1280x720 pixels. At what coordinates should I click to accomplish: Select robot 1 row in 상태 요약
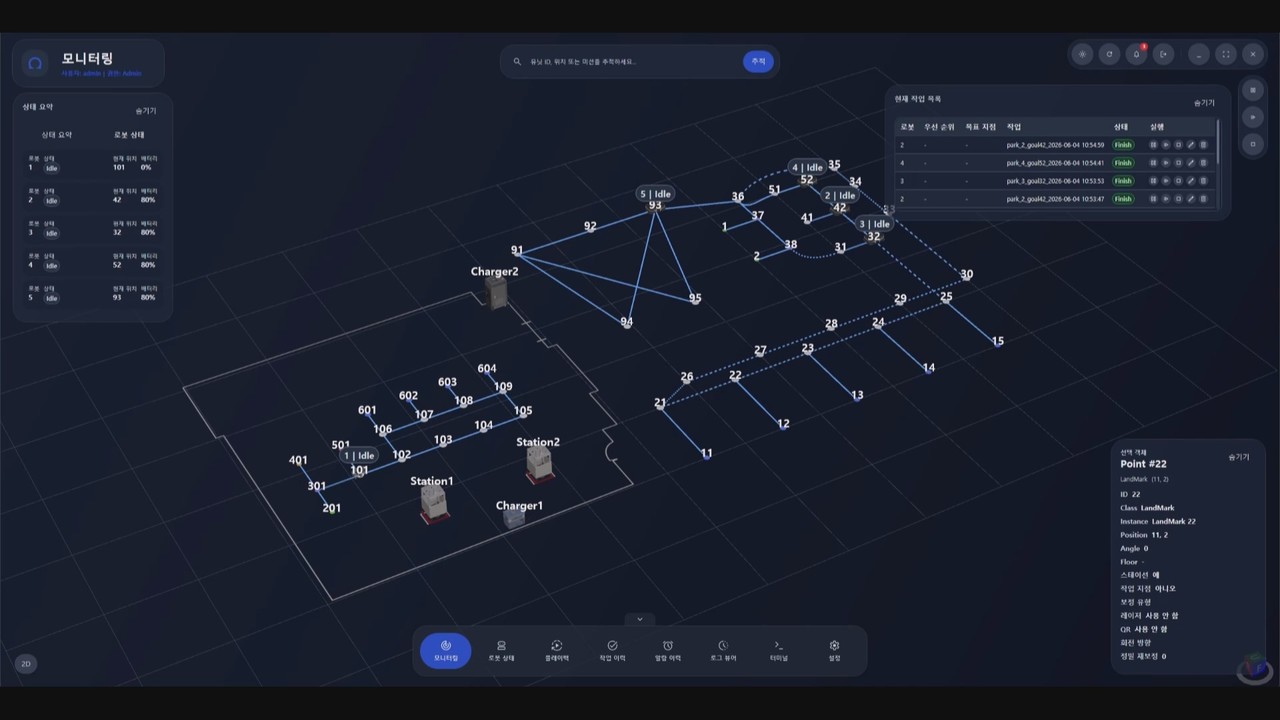[93, 164]
